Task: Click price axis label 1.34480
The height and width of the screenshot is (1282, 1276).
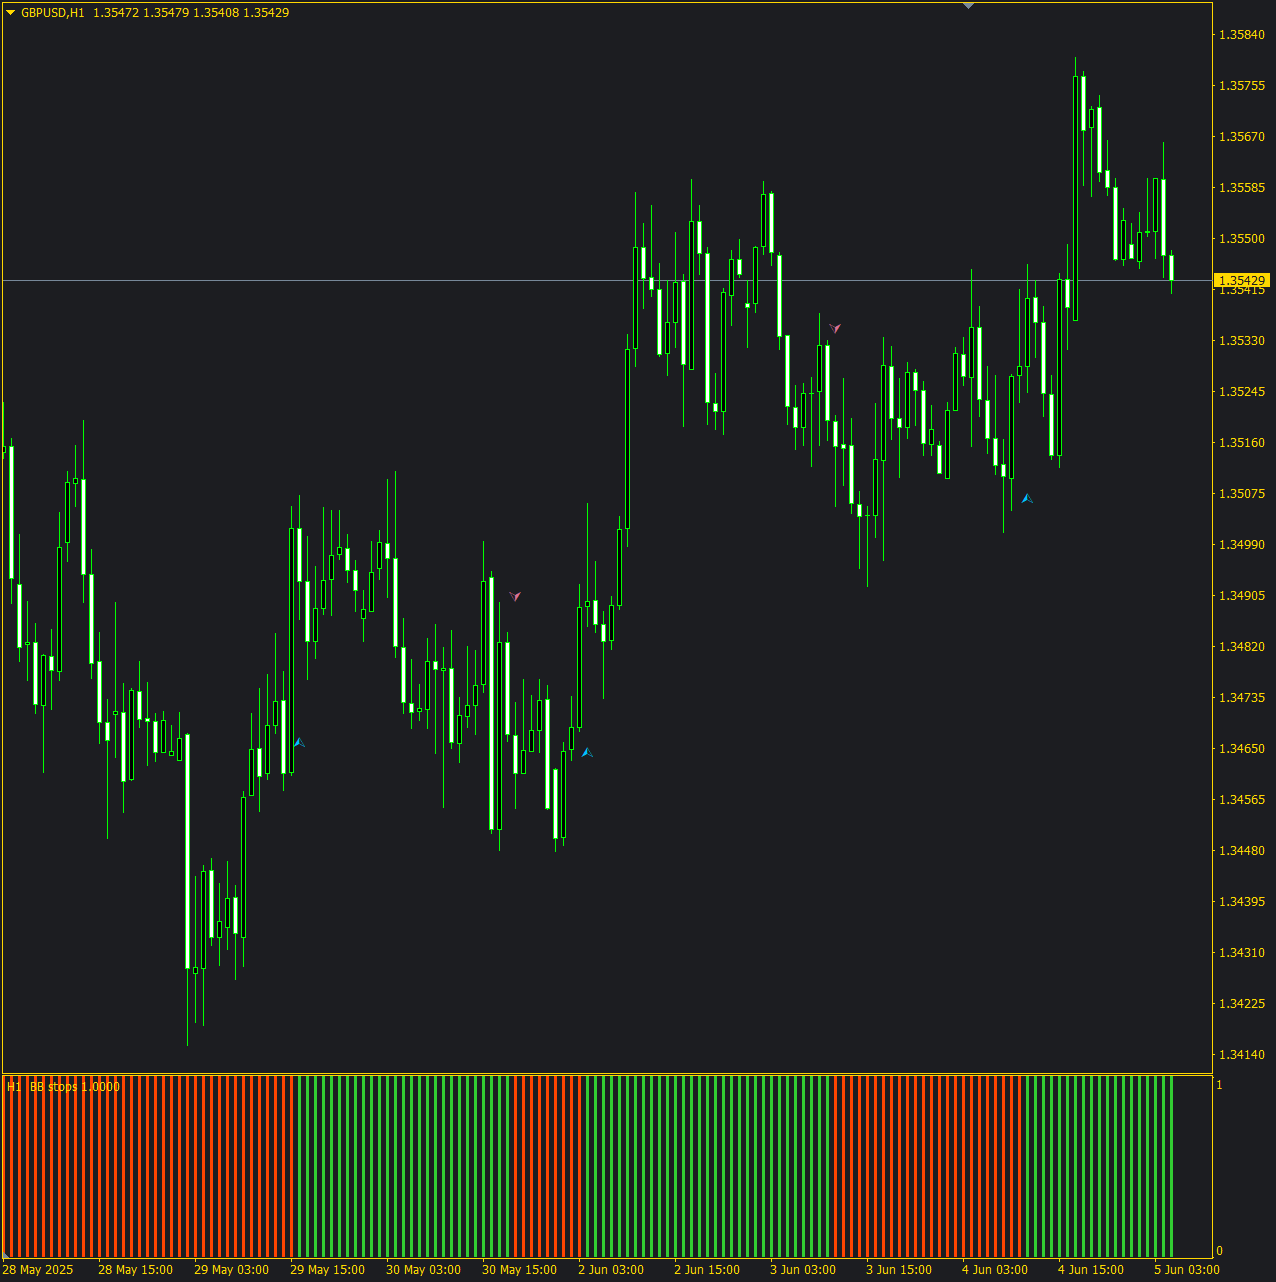Action: [x=1241, y=851]
